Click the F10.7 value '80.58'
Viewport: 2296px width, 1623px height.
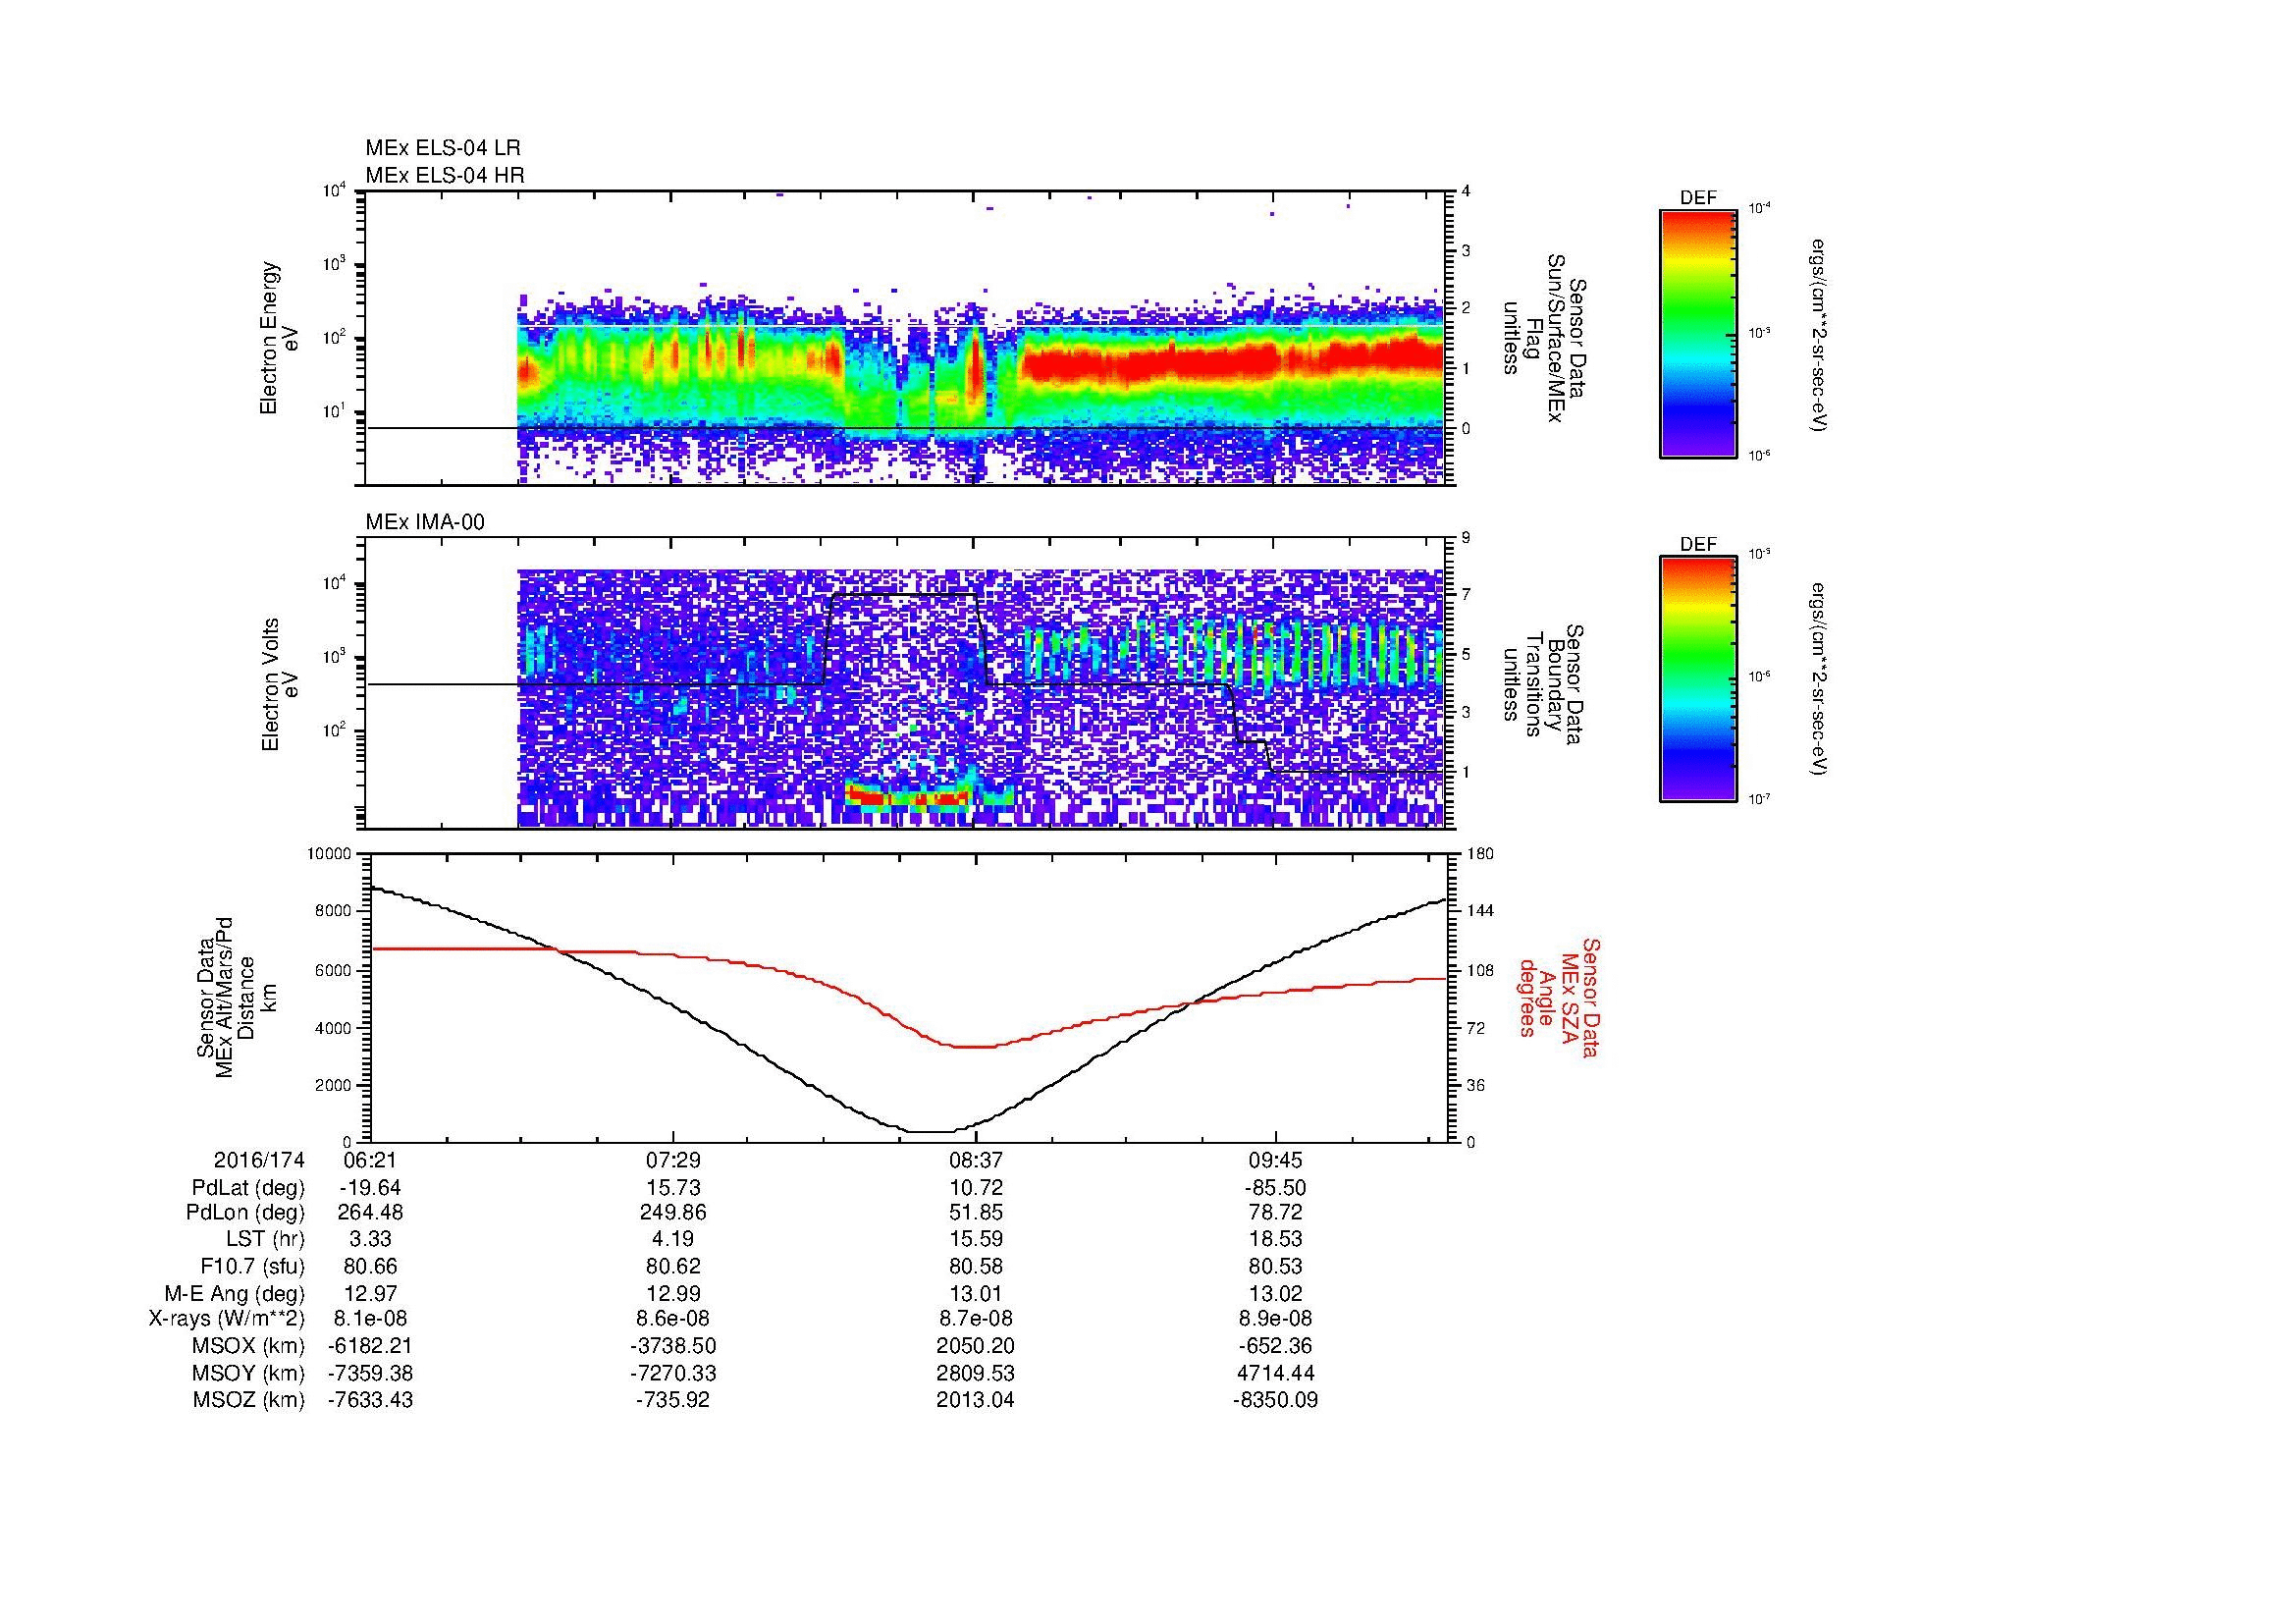point(976,1267)
